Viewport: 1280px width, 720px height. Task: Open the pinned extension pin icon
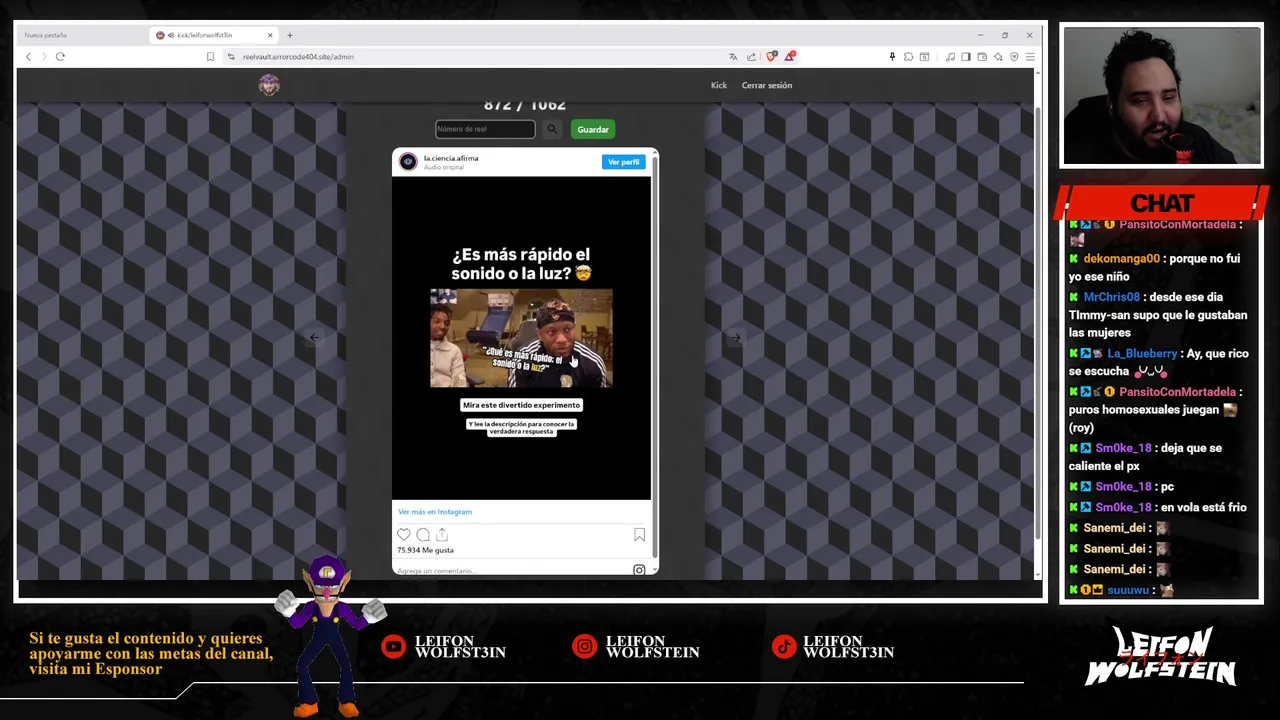point(892,57)
